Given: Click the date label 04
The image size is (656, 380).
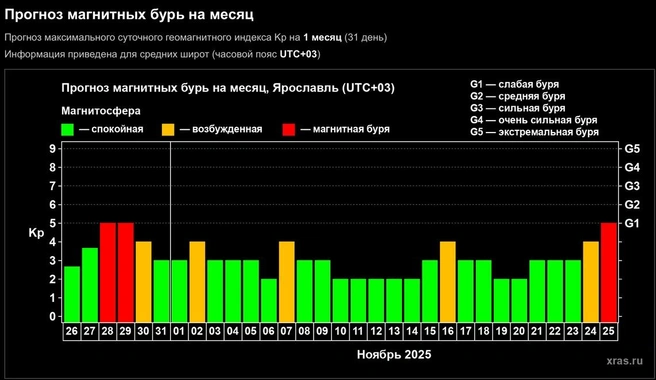Looking at the screenshot, I should [x=233, y=331].
